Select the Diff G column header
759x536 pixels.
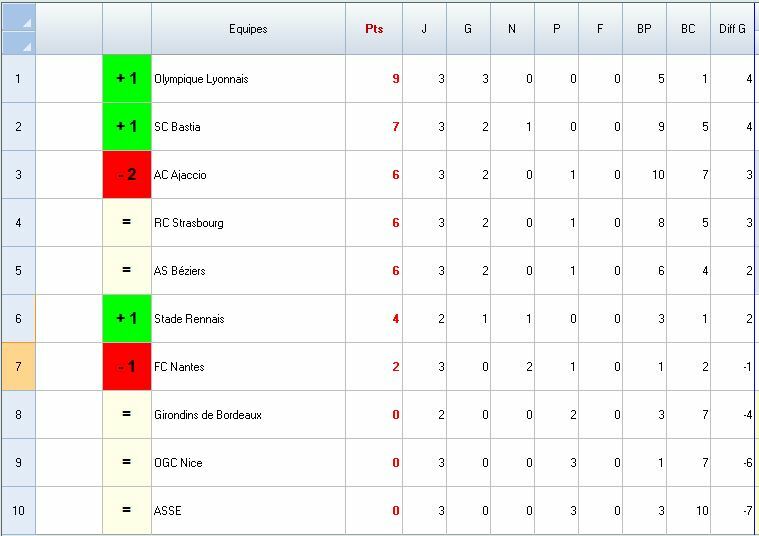pyautogui.click(x=732, y=29)
